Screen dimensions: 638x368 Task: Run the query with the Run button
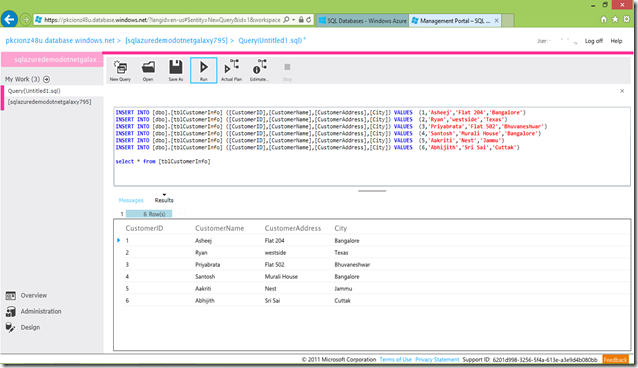203,70
